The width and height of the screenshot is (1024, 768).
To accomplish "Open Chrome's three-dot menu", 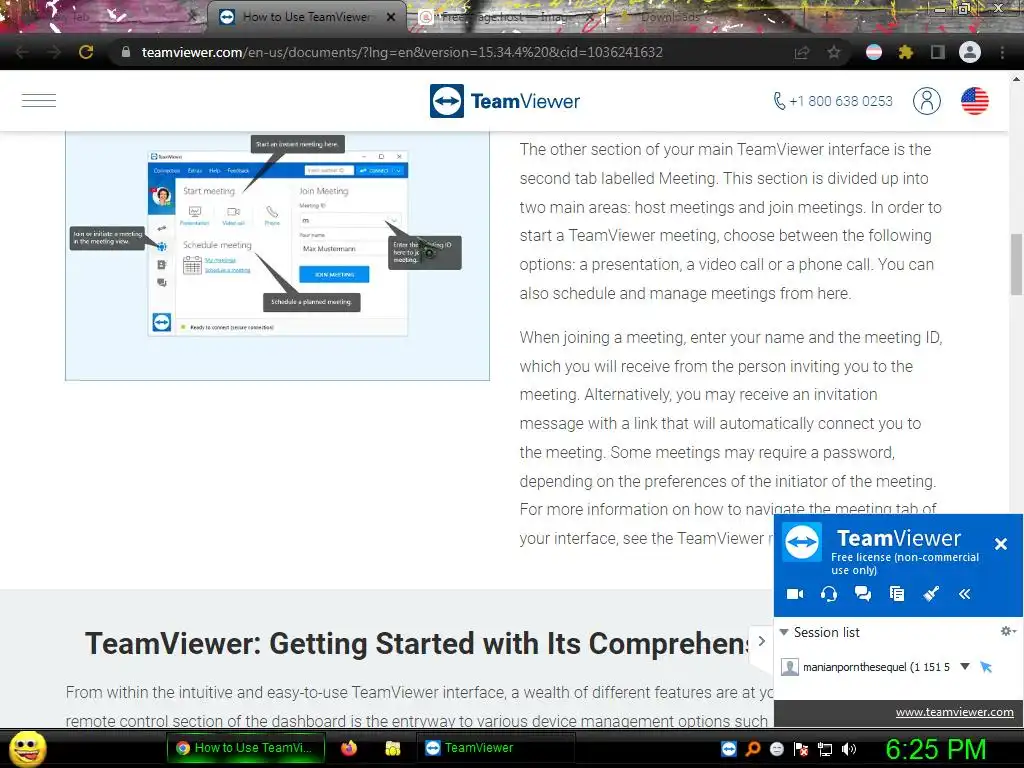I will click(x=1002, y=52).
